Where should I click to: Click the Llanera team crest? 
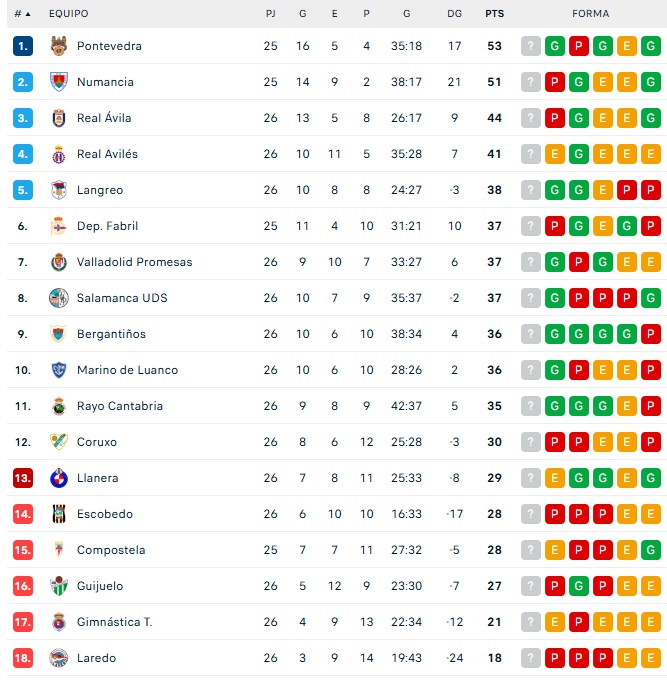[58, 478]
